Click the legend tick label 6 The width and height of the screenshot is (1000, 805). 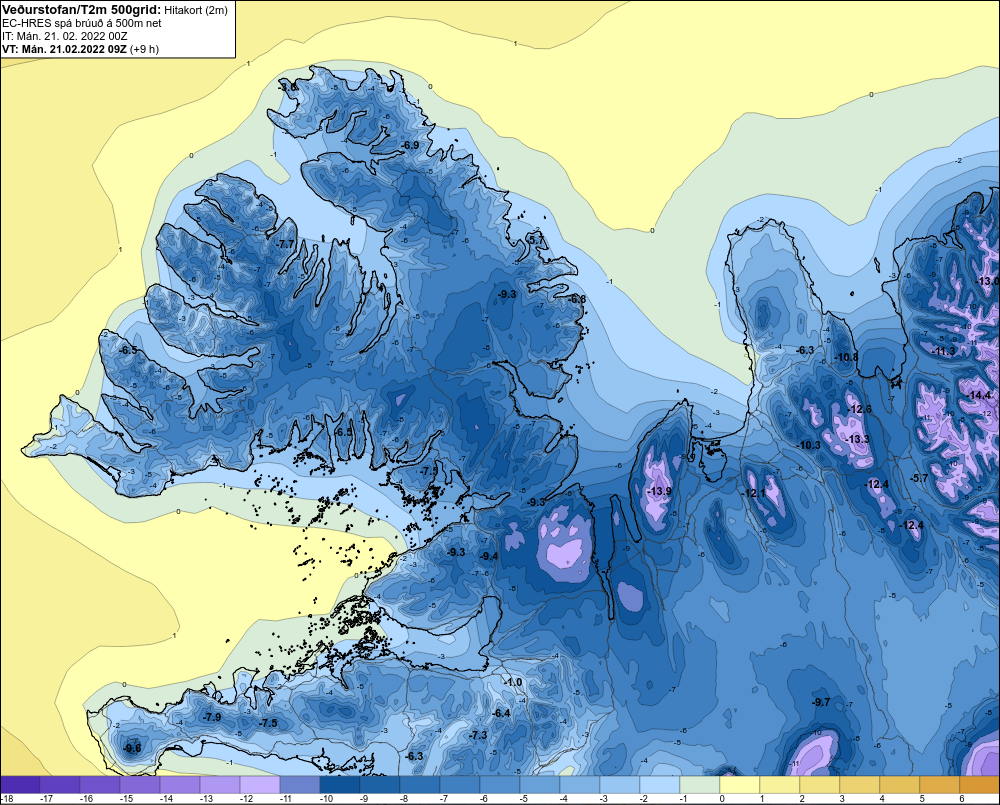pyautogui.click(x=960, y=799)
